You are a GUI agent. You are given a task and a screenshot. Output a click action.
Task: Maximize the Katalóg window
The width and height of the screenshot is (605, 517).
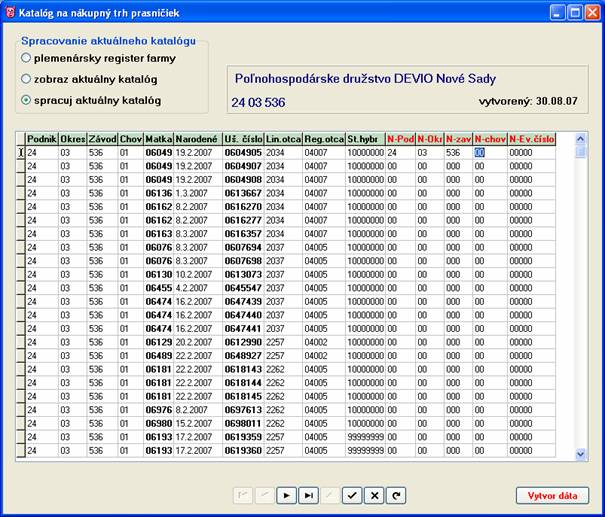575,13
